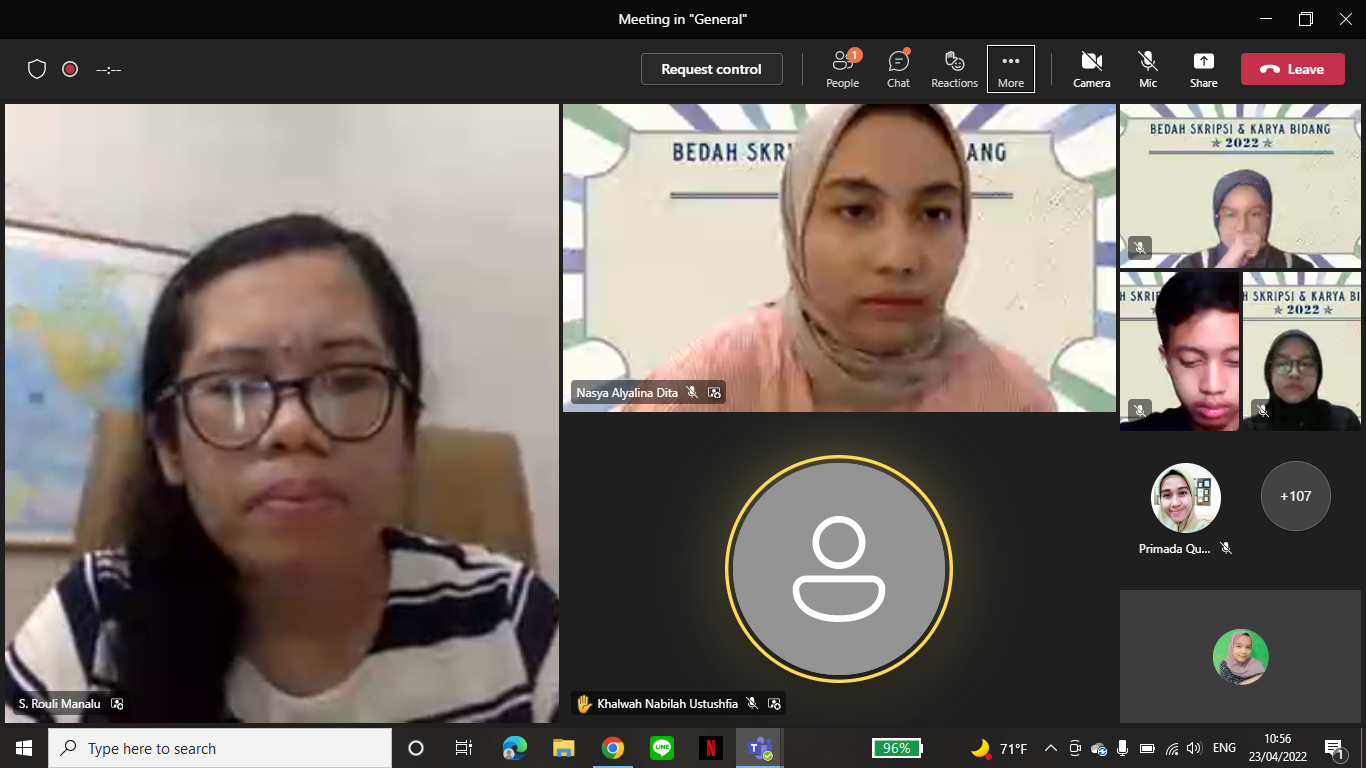Image resolution: width=1366 pixels, height=768 pixels.
Task: Show hidden system tray icons
Action: click(1050, 748)
